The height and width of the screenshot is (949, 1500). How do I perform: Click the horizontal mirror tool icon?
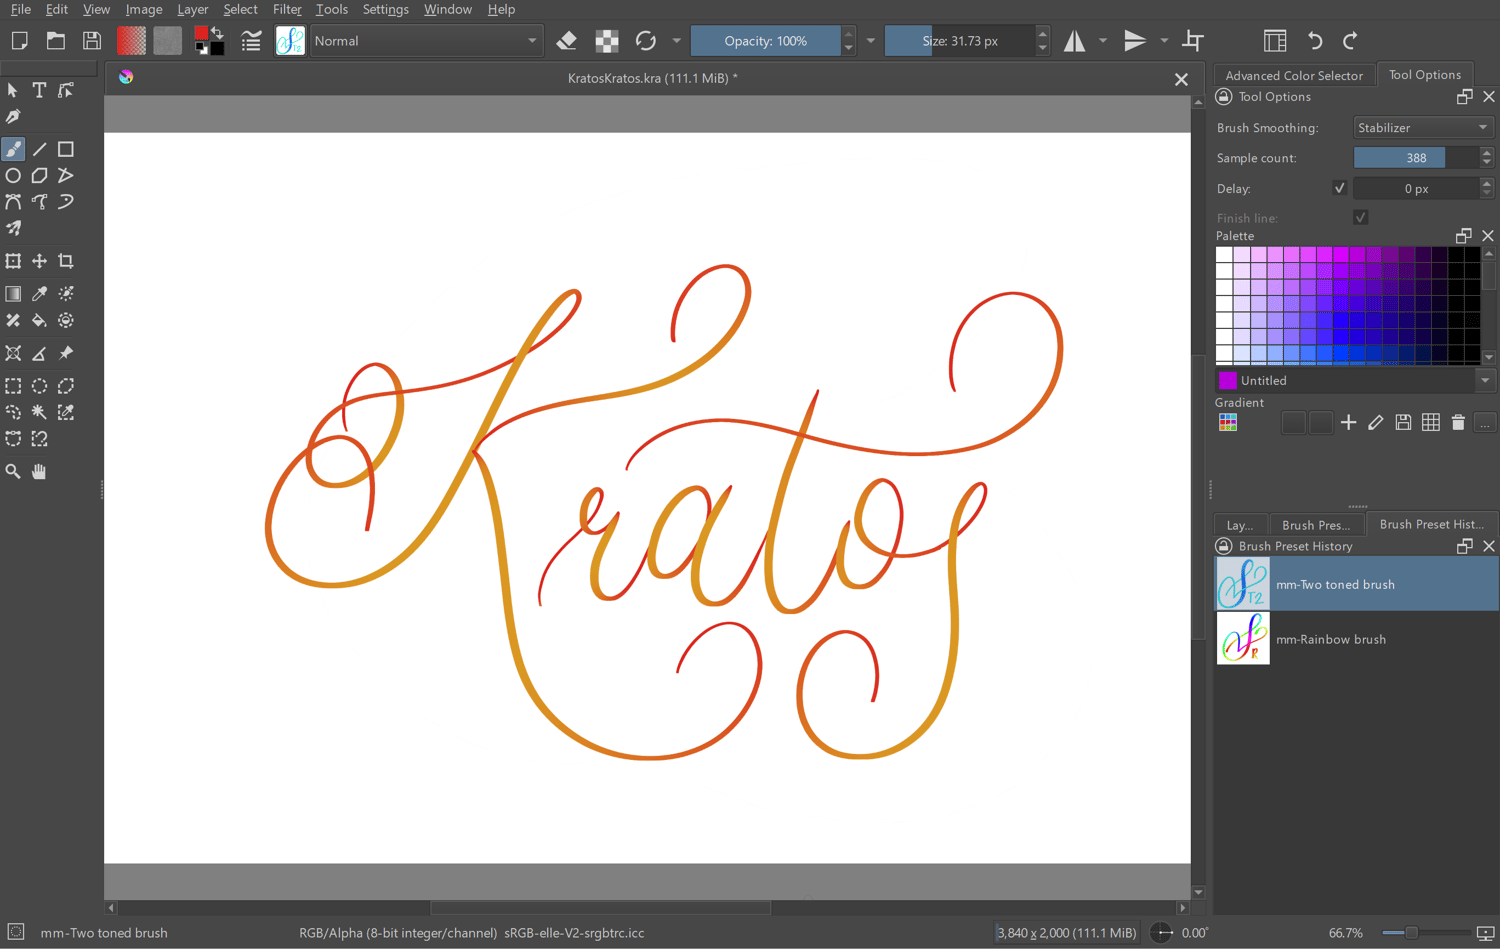click(1074, 41)
